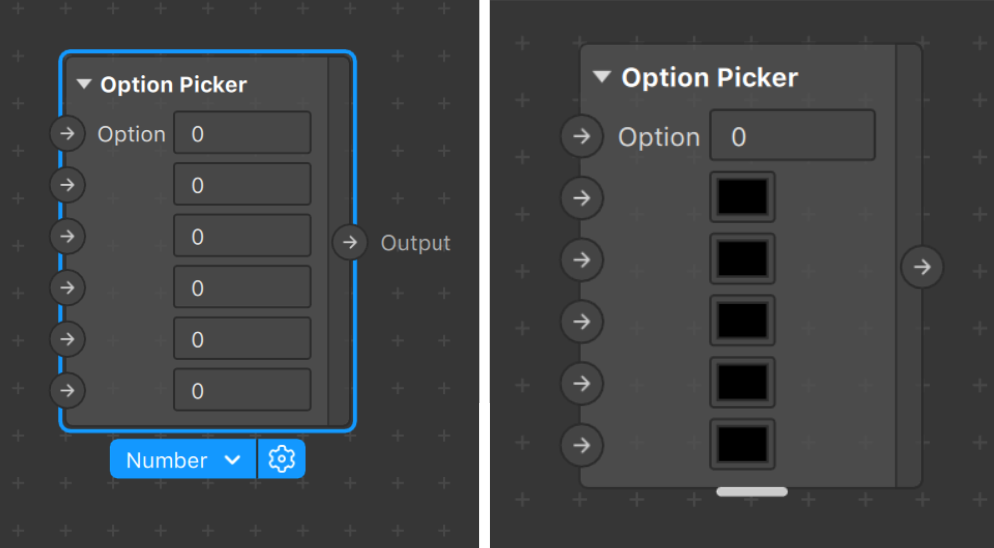Open the third black color swatch

pyautogui.click(x=742, y=320)
